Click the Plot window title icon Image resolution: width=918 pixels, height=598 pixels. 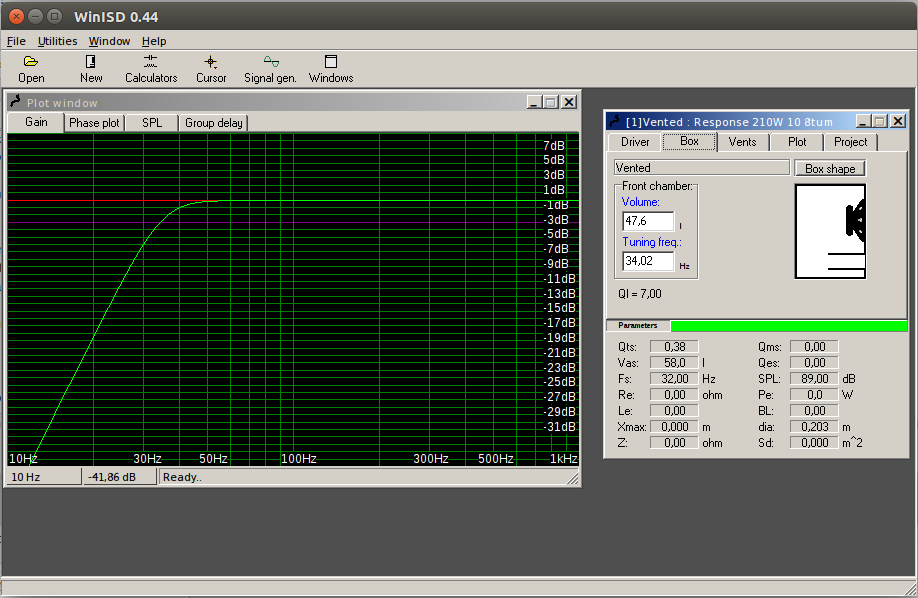[15, 102]
